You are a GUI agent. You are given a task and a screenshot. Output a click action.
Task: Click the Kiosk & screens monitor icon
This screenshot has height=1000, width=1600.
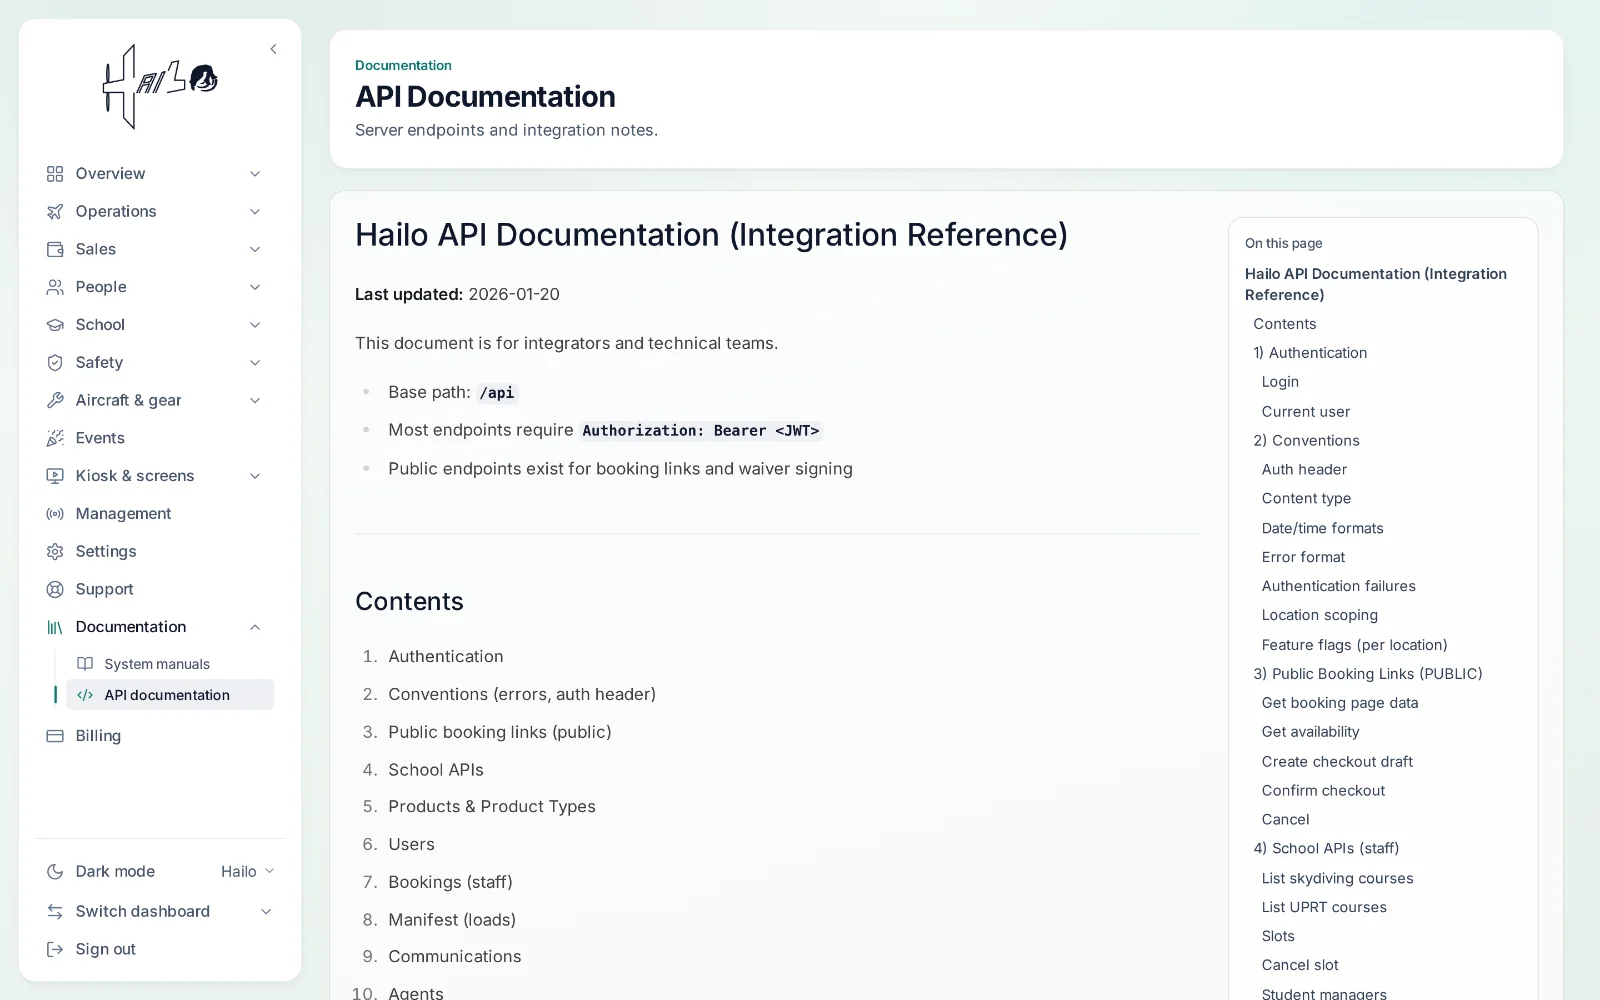coord(55,476)
